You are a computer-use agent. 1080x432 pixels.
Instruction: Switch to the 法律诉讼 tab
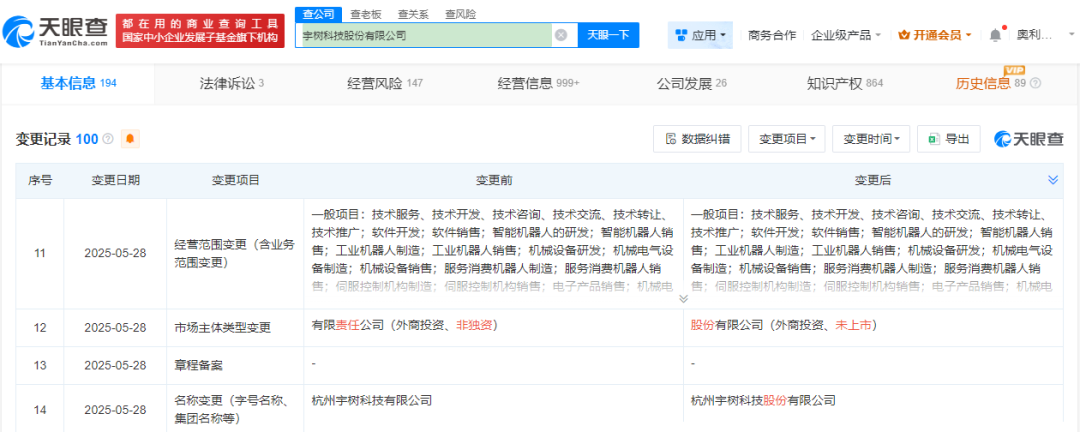[231, 83]
